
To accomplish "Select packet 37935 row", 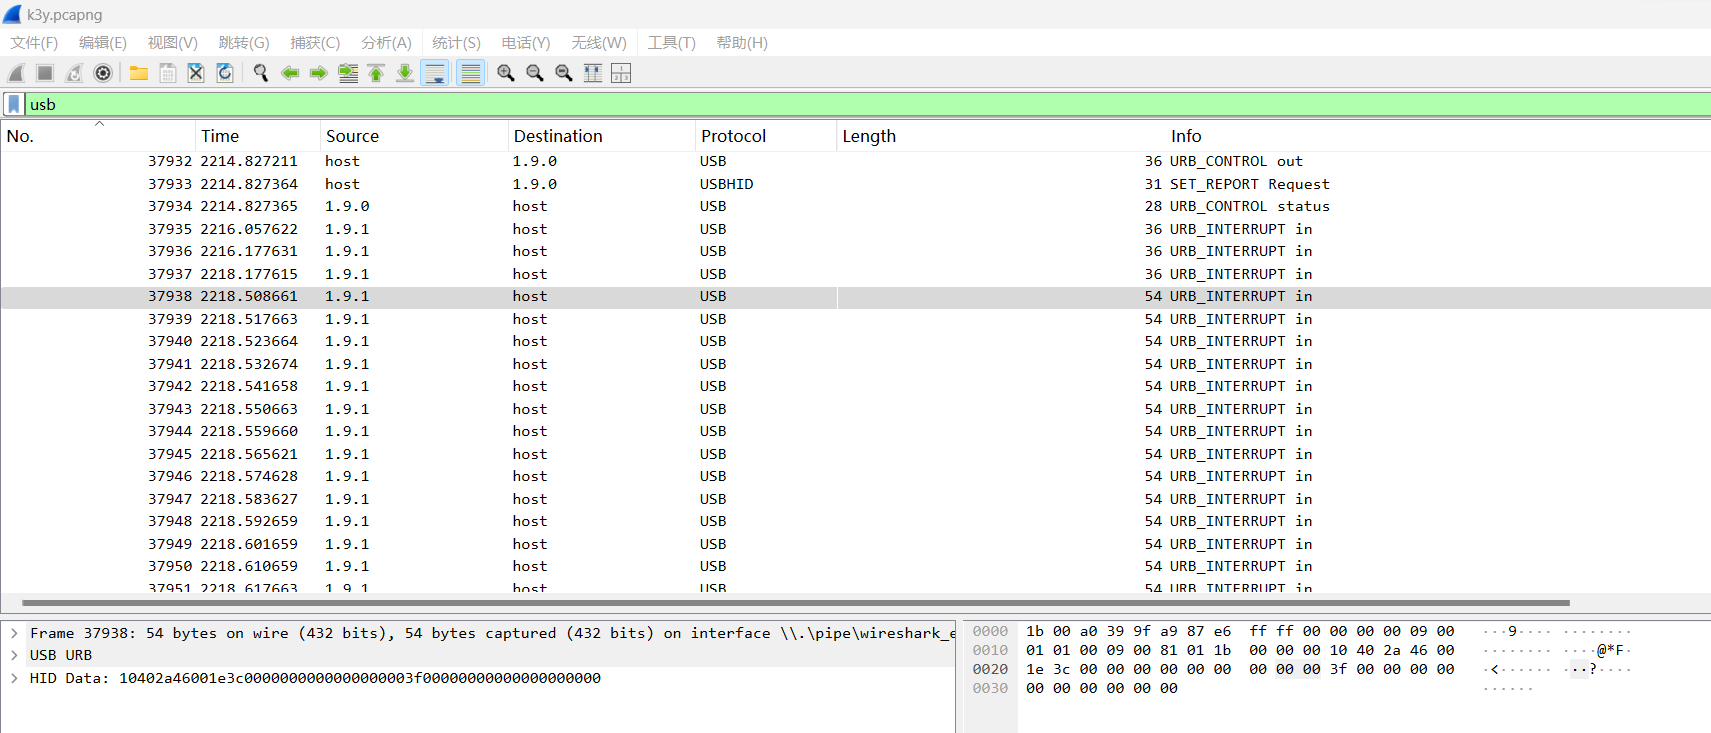I will pyautogui.click(x=855, y=229).
